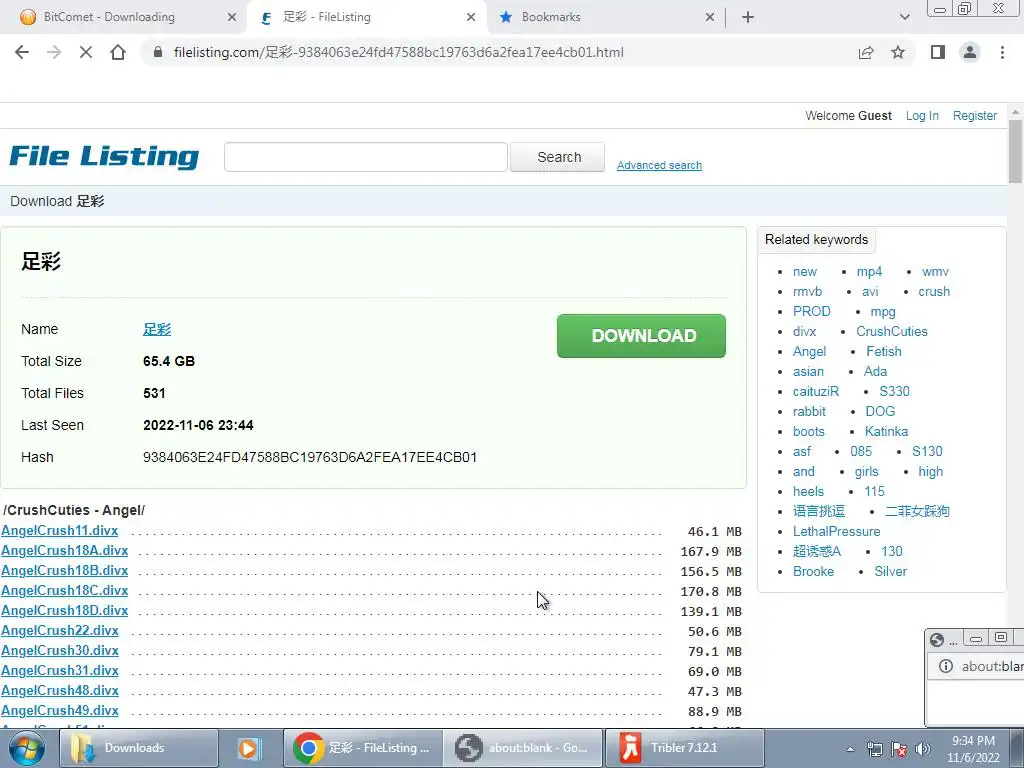Image resolution: width=1024 pixels, height=768 pixels.
Task: Click the 'caituziR' related keyword
Action: pyautogui.click(x=816, y=392)
